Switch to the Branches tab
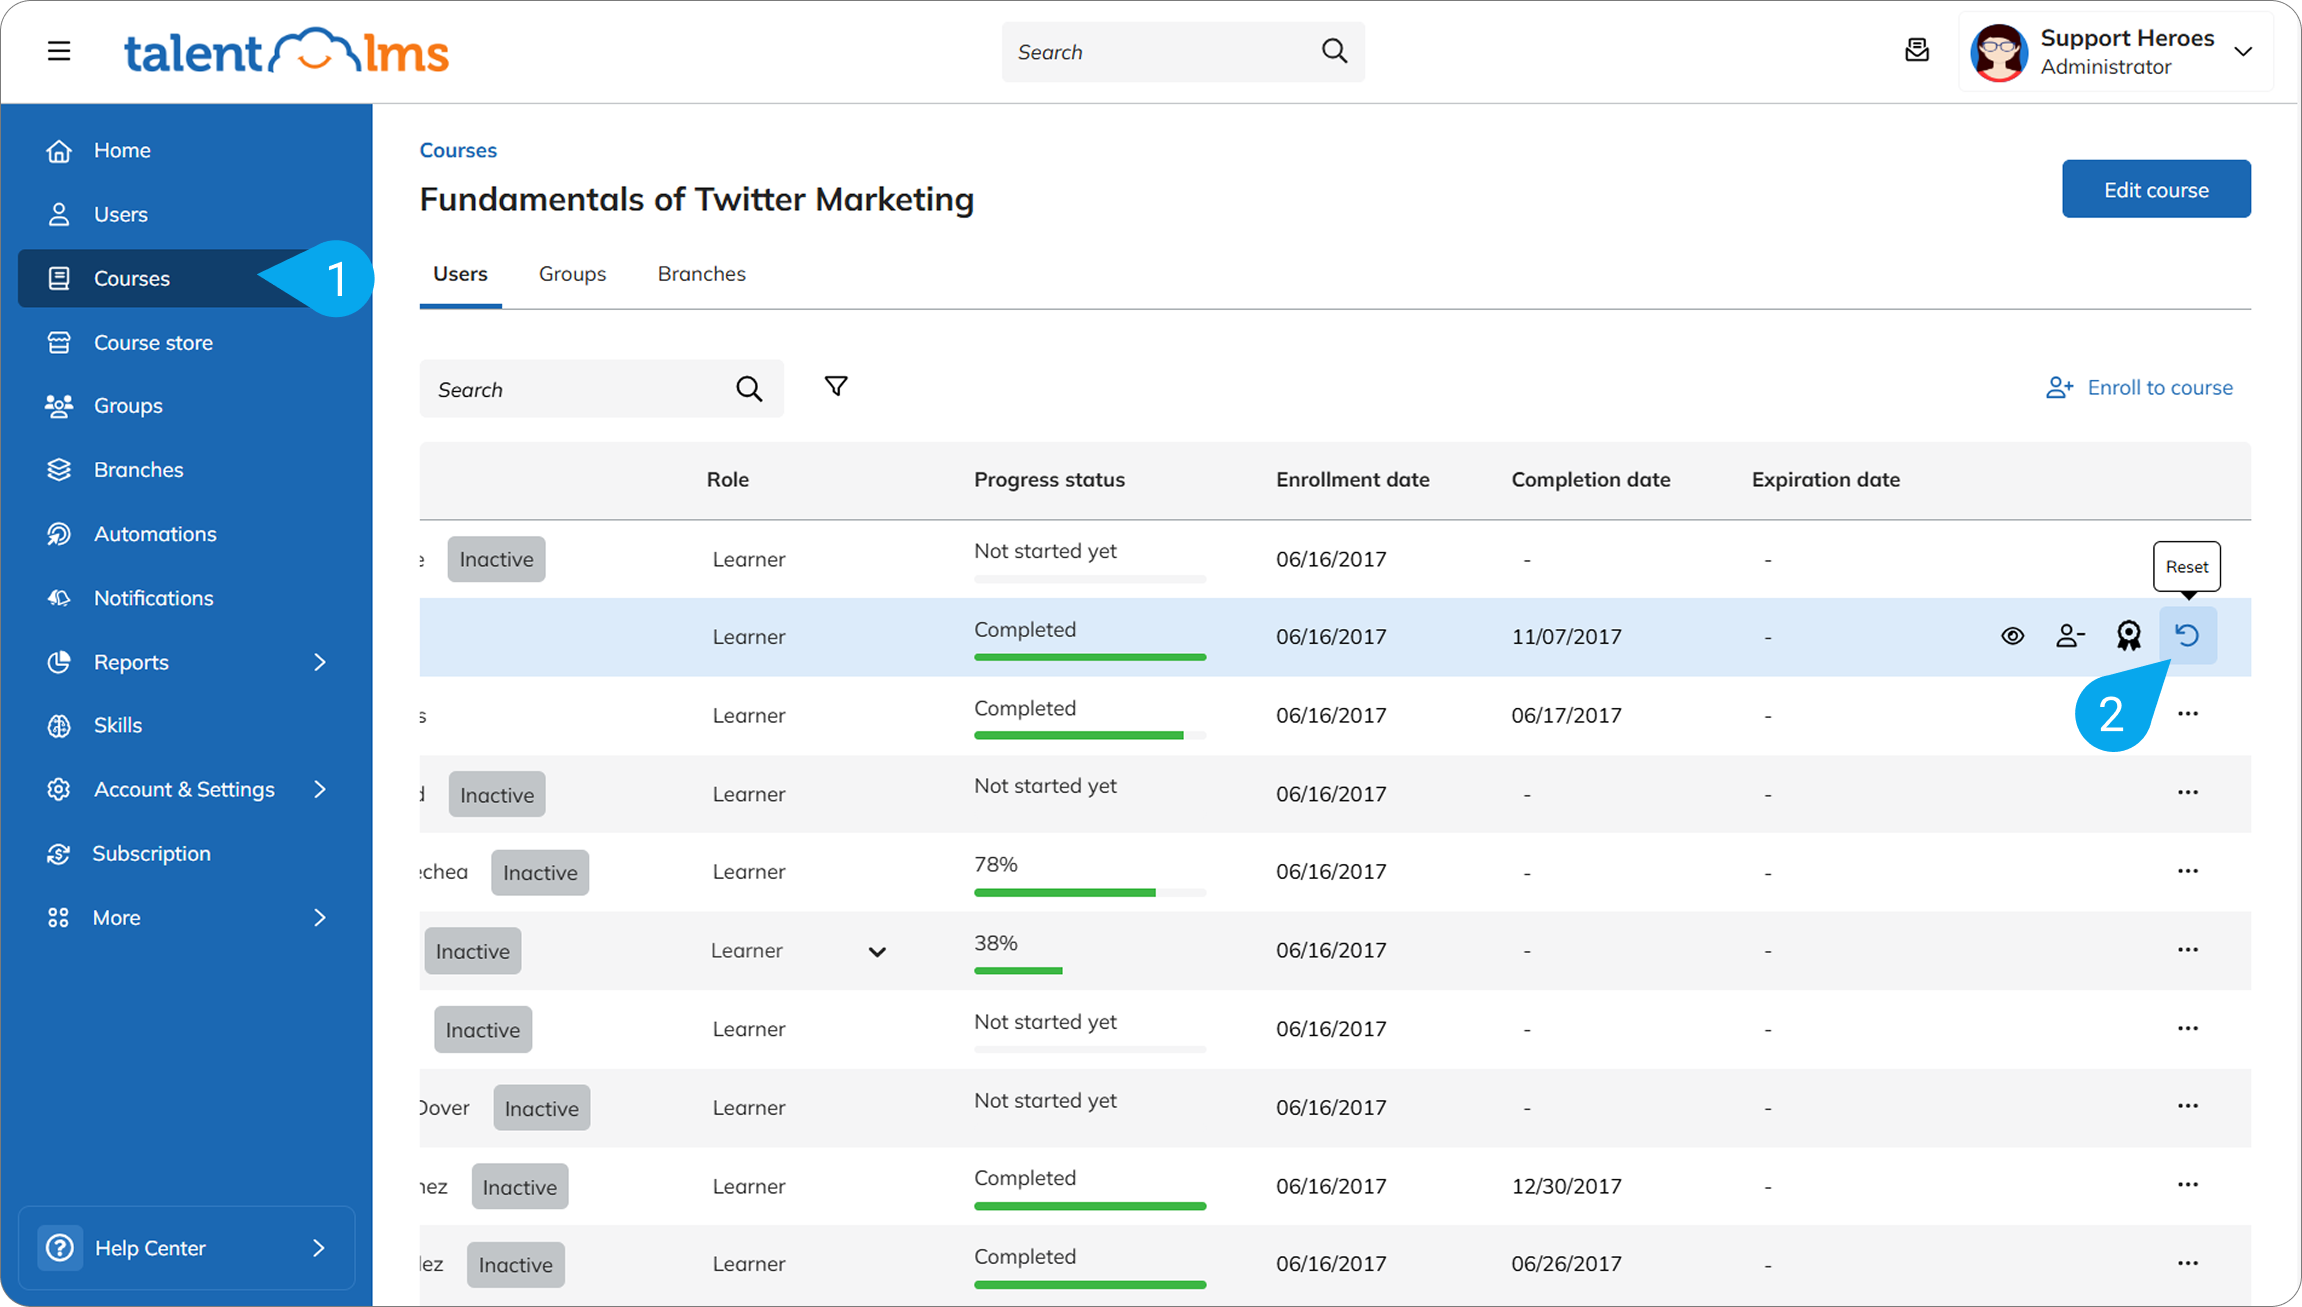Screen dimensions: 2302x1307 [702, 274]
